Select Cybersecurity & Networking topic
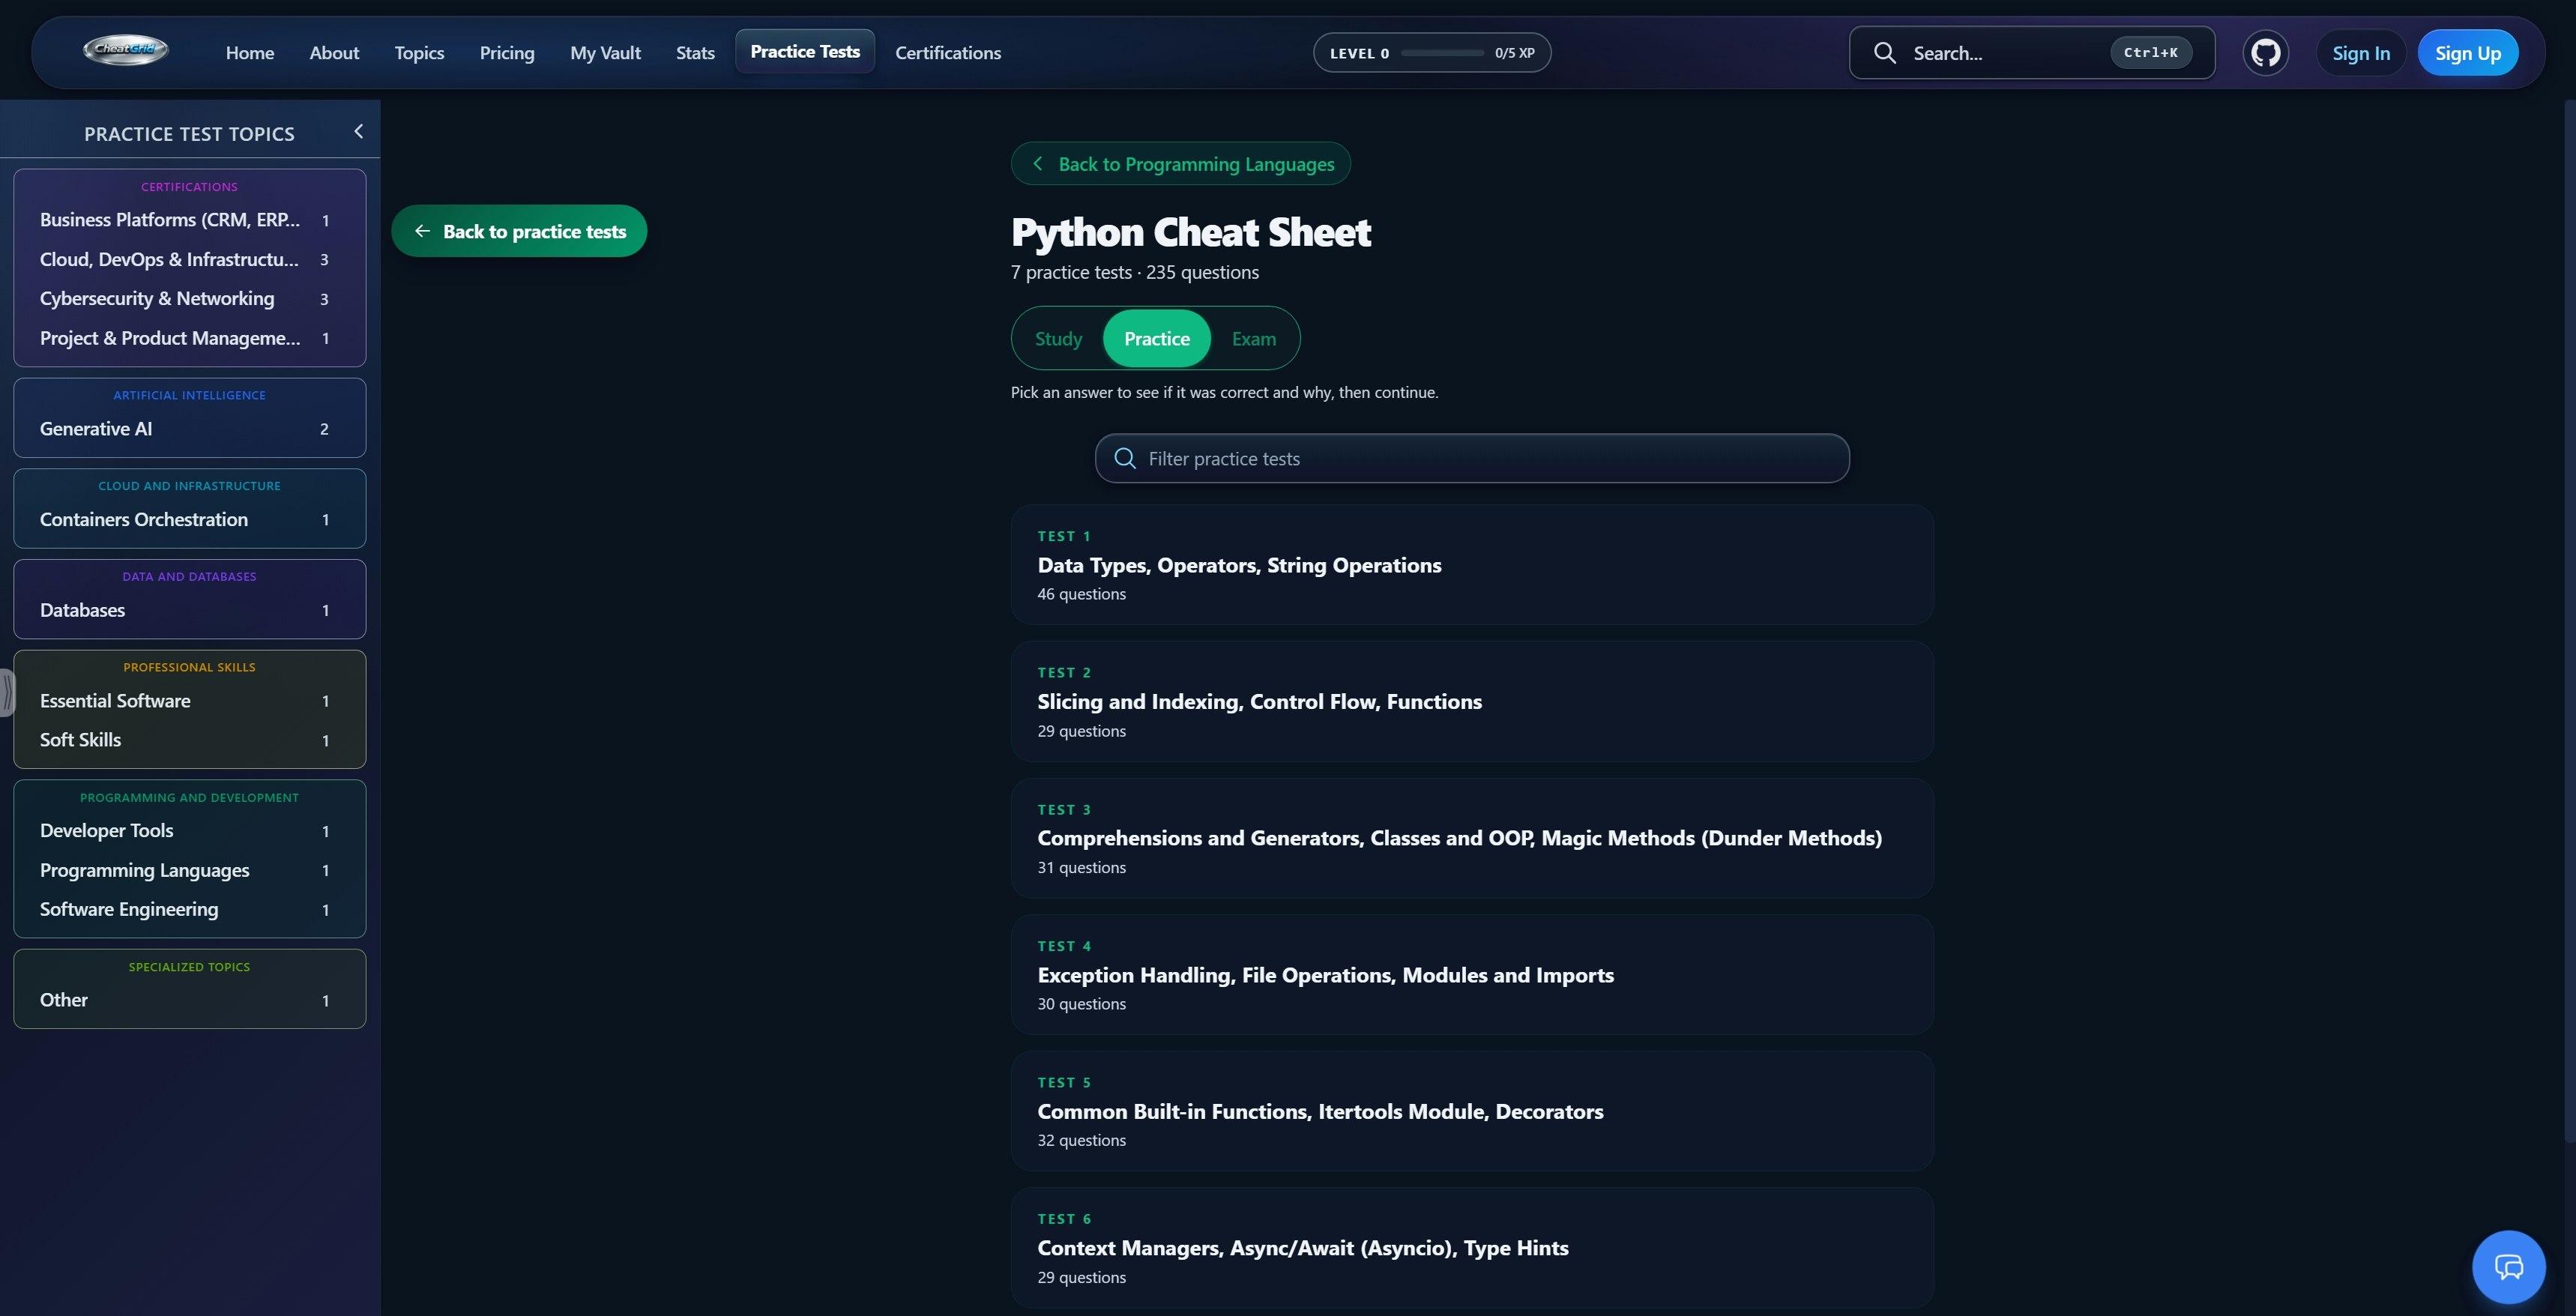This screenshot has width=2576, height=1316. [x=189, y=298]
